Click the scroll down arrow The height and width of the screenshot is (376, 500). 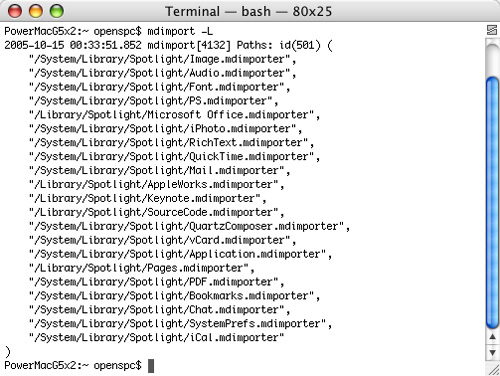click(492, 352)
